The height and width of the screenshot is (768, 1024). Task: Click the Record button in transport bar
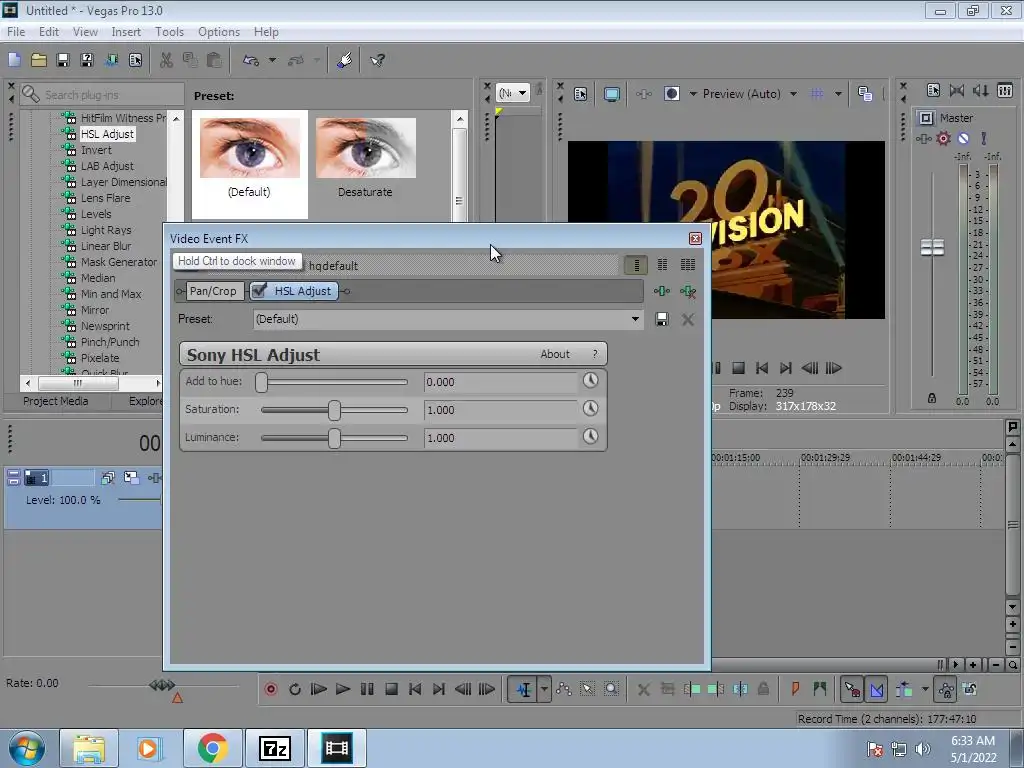[x=270, y=689]
